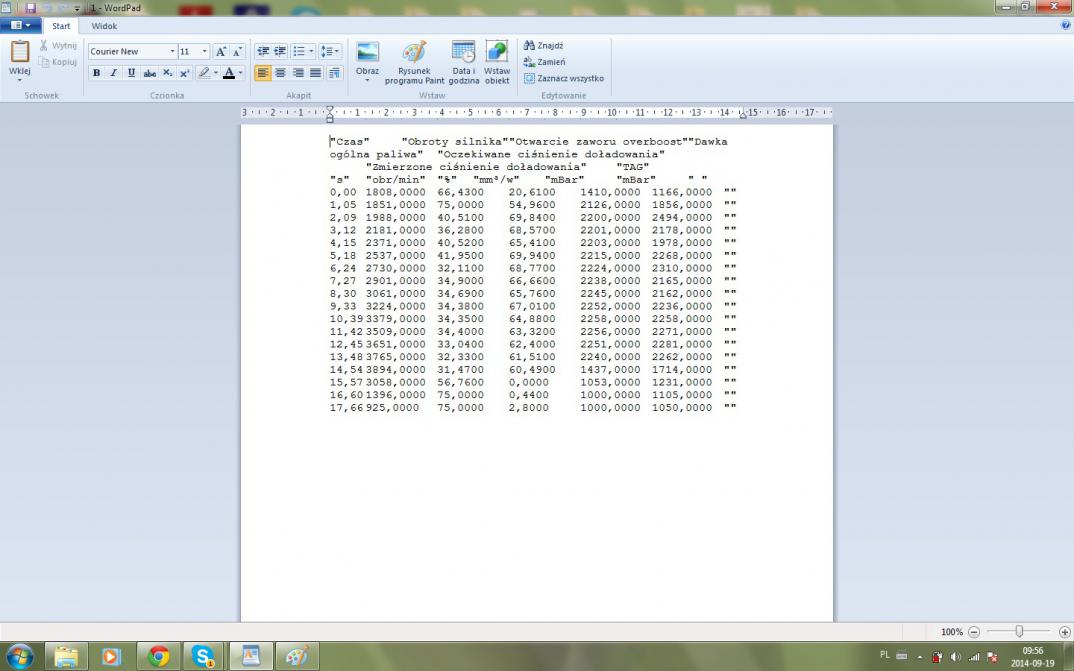
Task: Enable center text alignment
Action: 280,73
